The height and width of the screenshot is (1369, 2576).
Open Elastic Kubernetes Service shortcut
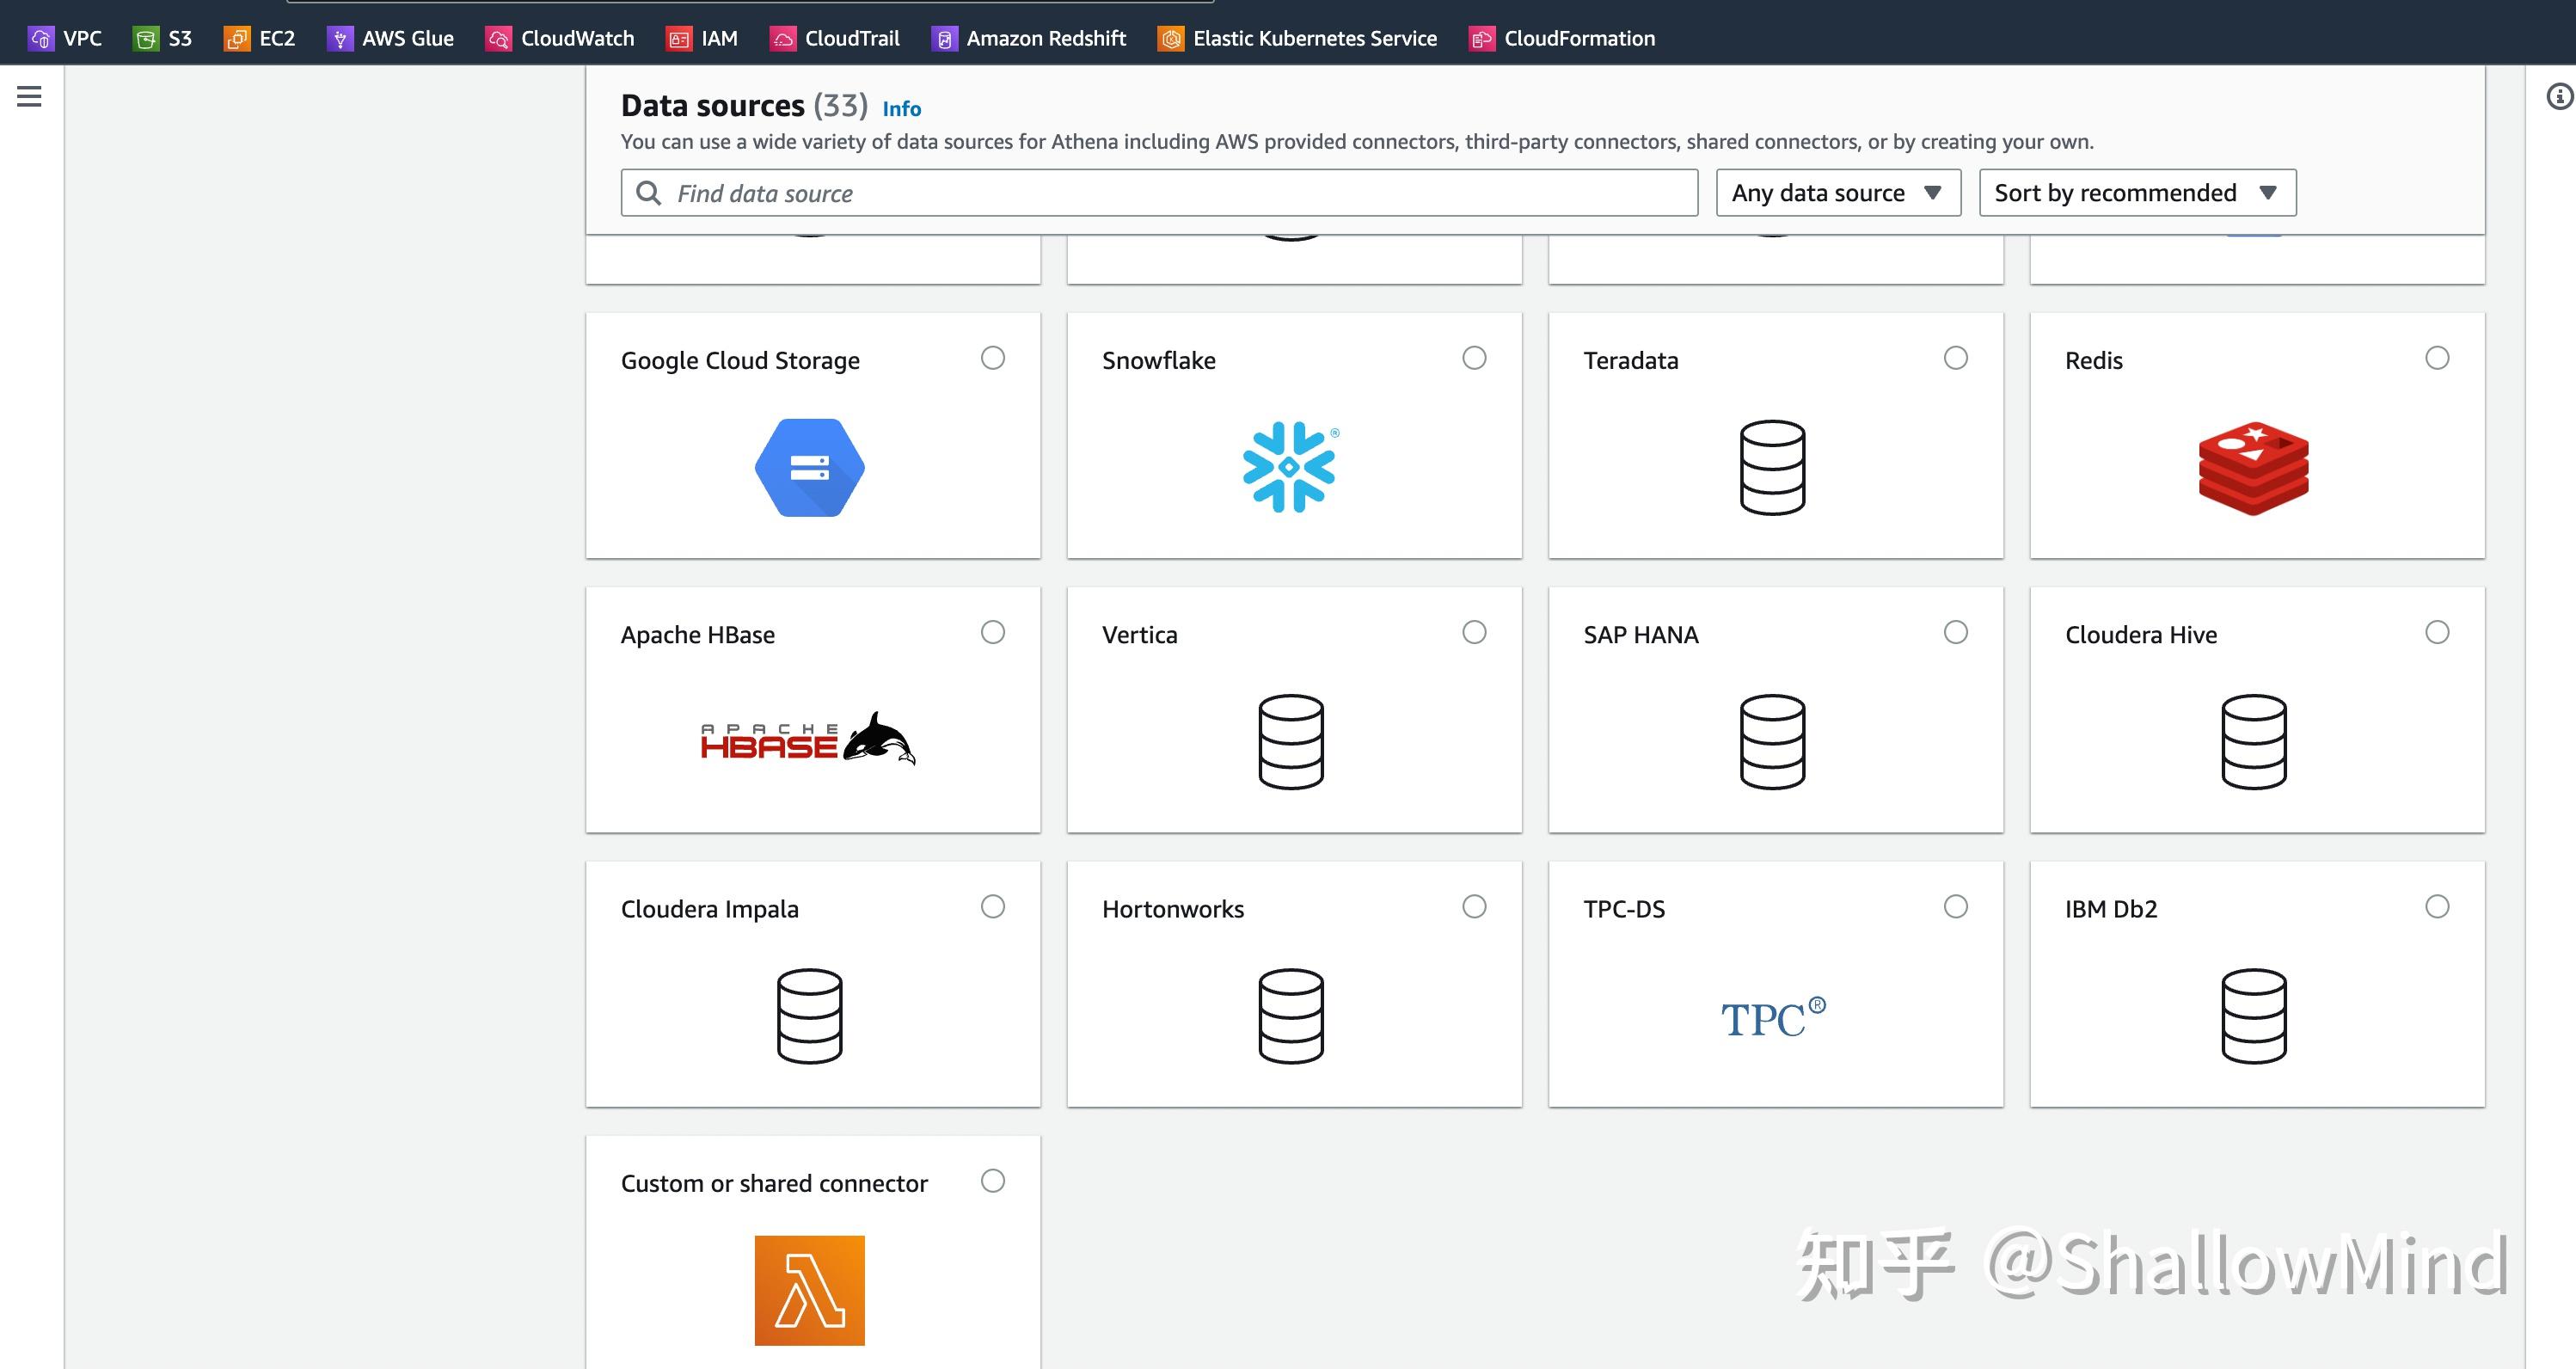[1297, 38]
